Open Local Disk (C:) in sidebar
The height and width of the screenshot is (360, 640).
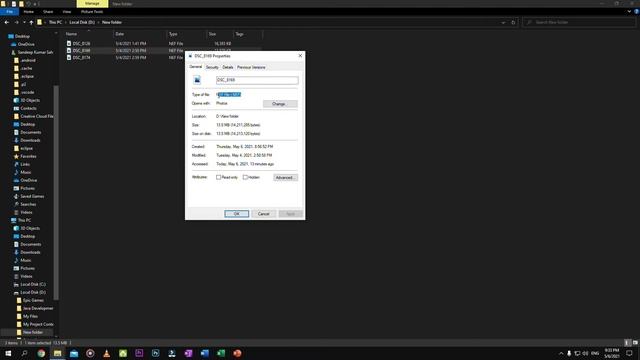coord(33,284)
